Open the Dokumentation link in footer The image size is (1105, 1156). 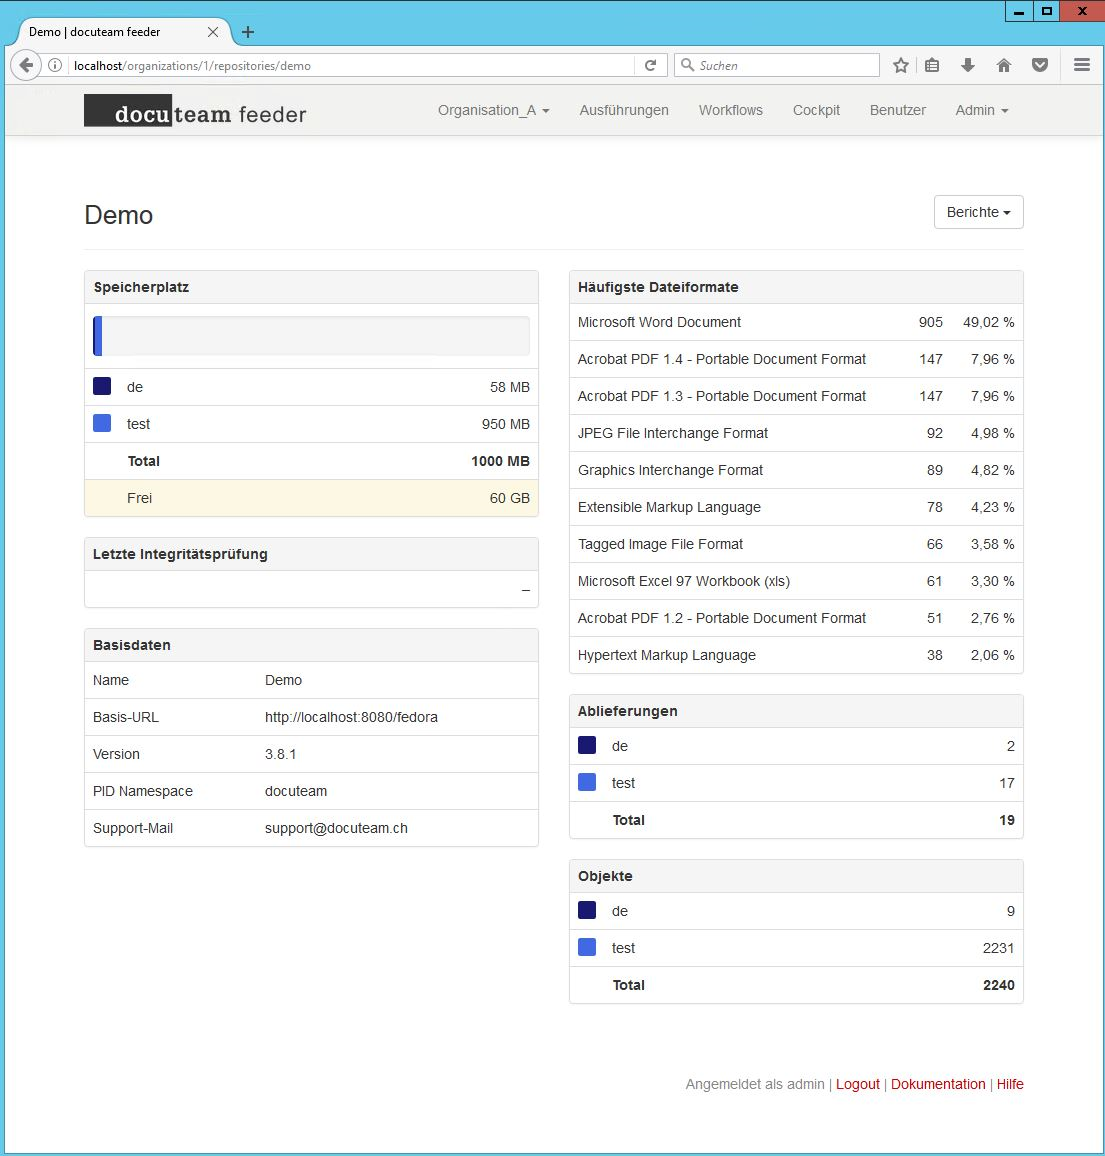(x=937, y=1084)
